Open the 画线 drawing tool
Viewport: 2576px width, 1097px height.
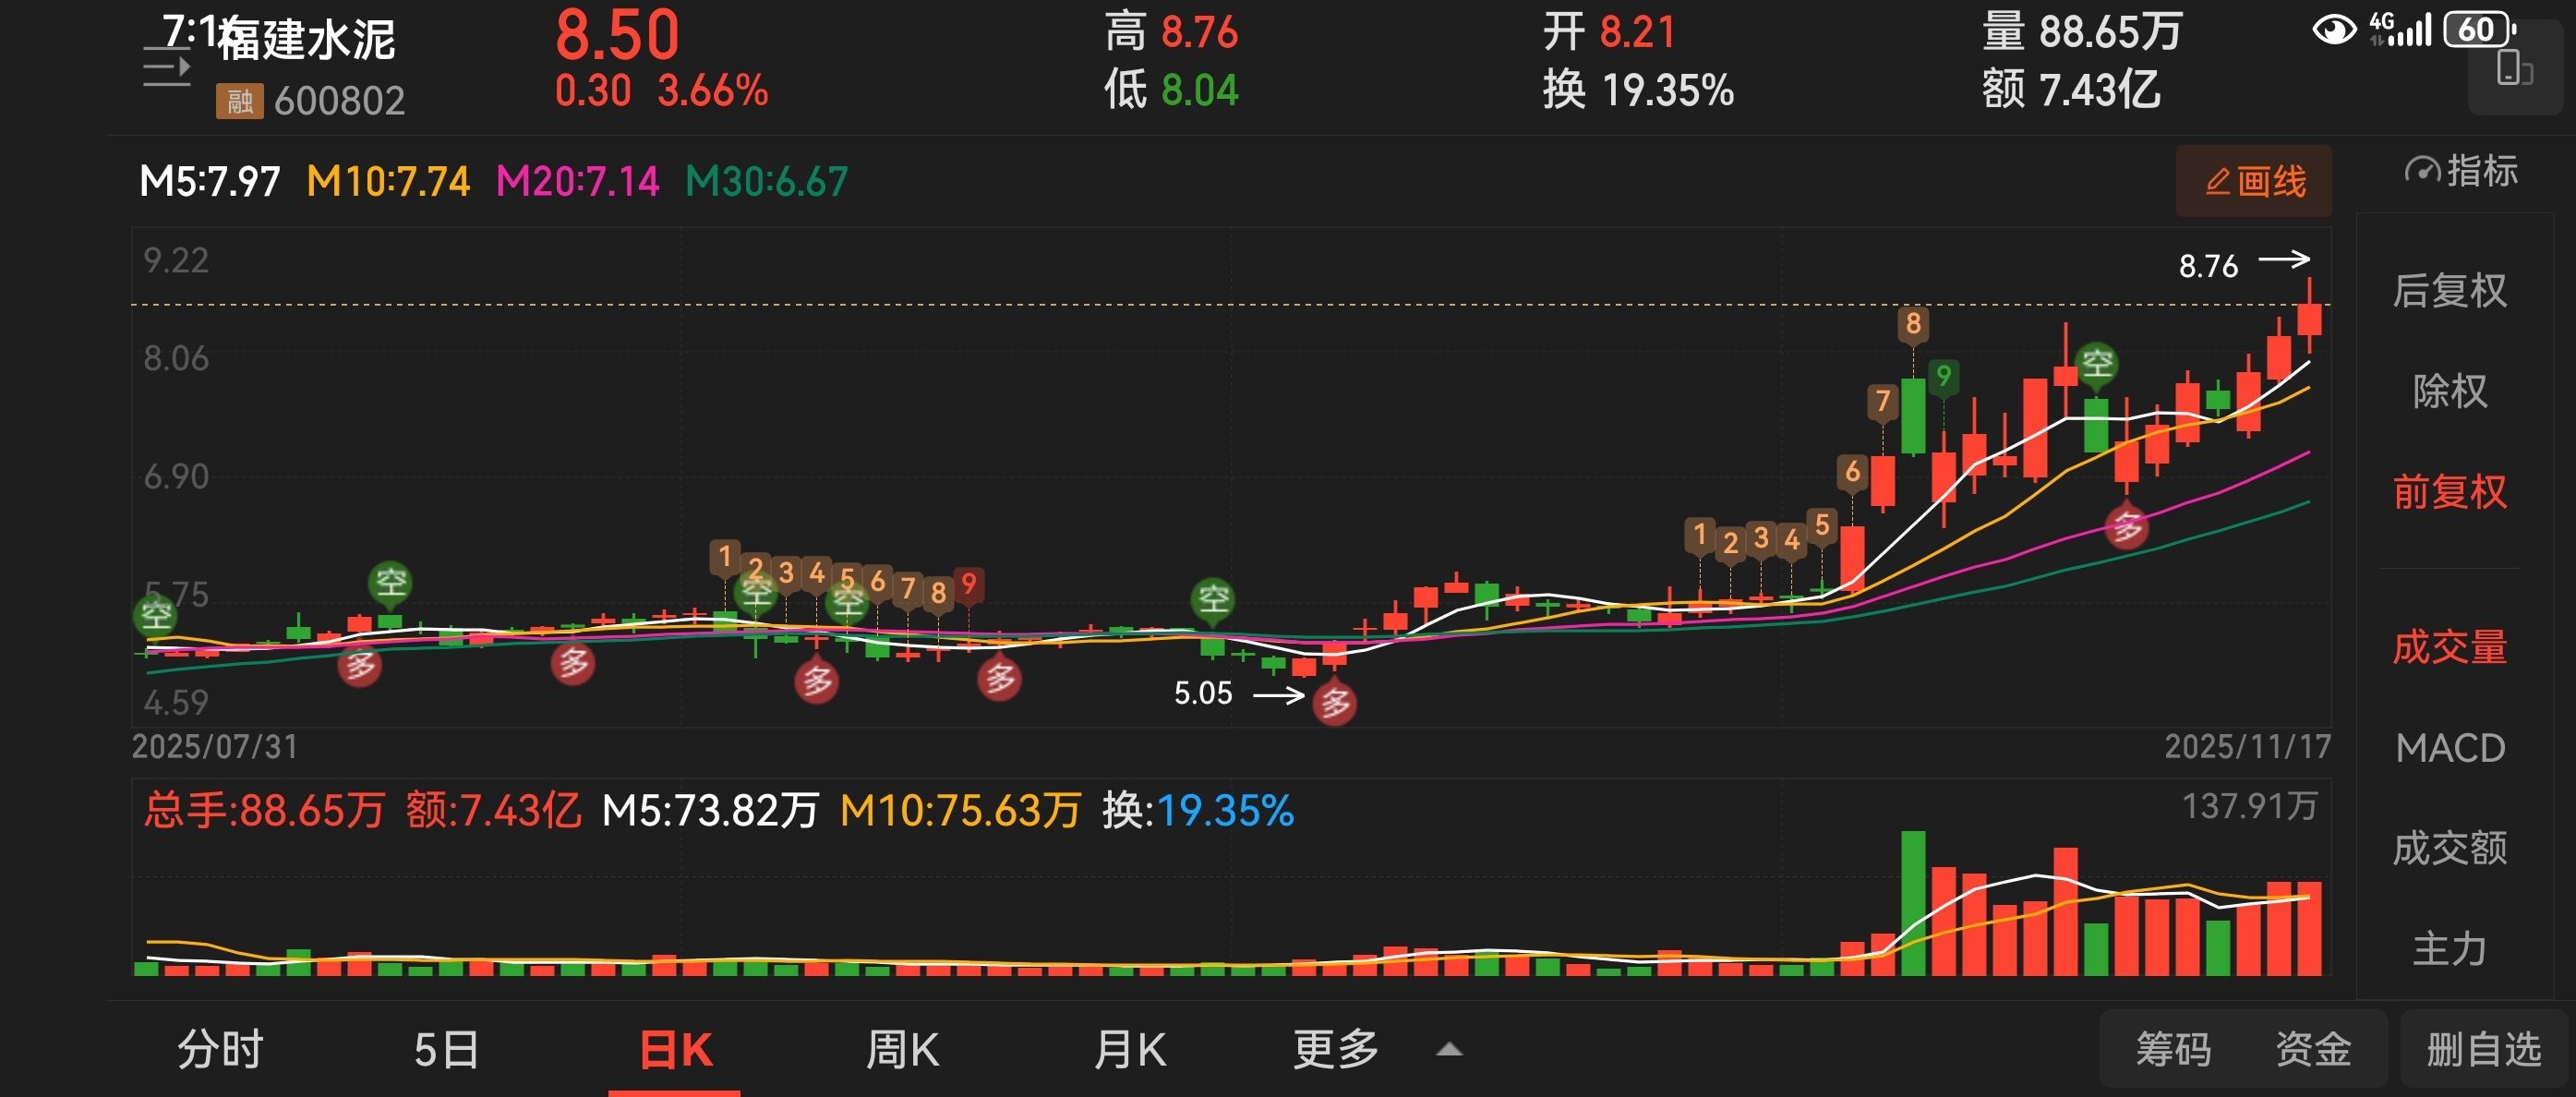[x=2253, y=181]
